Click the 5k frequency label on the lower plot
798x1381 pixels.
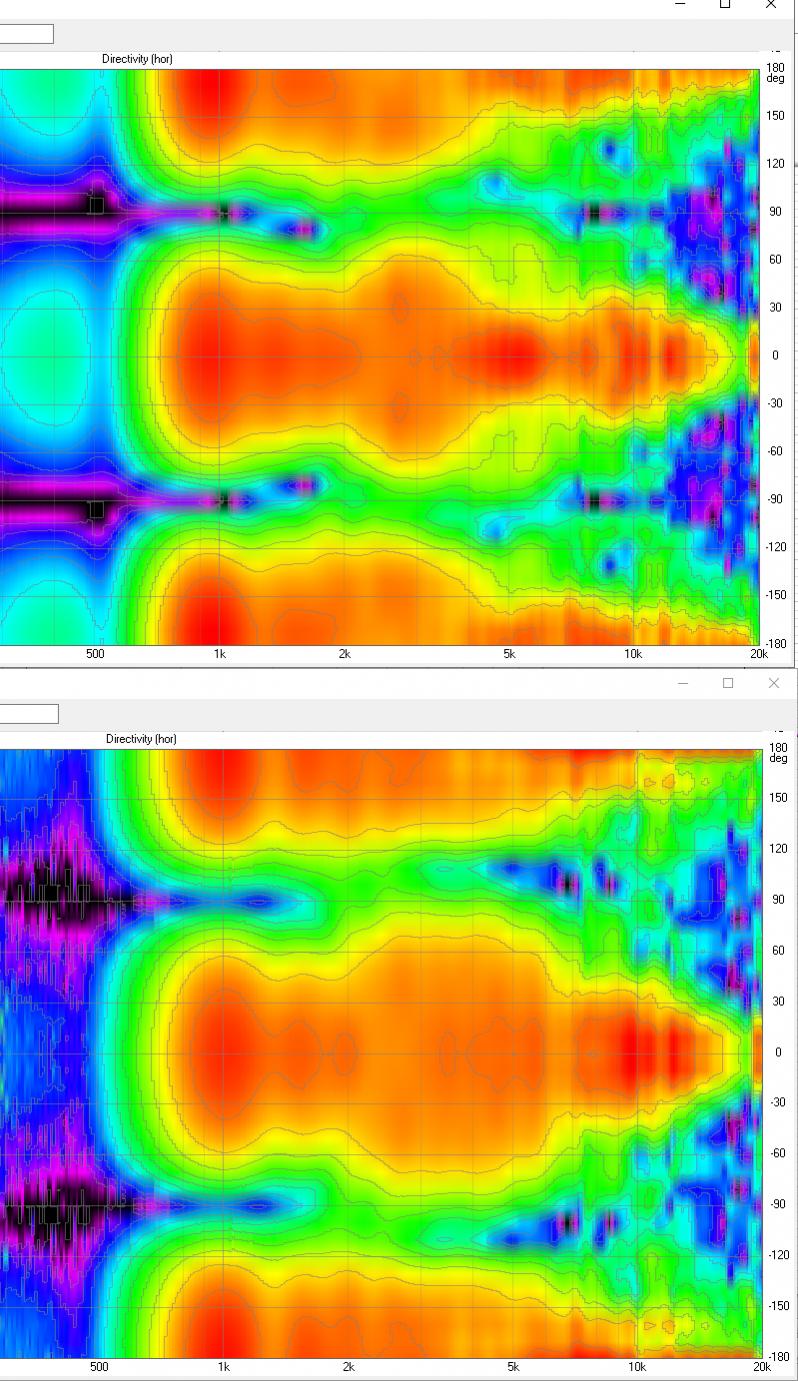pos(513,1366)
